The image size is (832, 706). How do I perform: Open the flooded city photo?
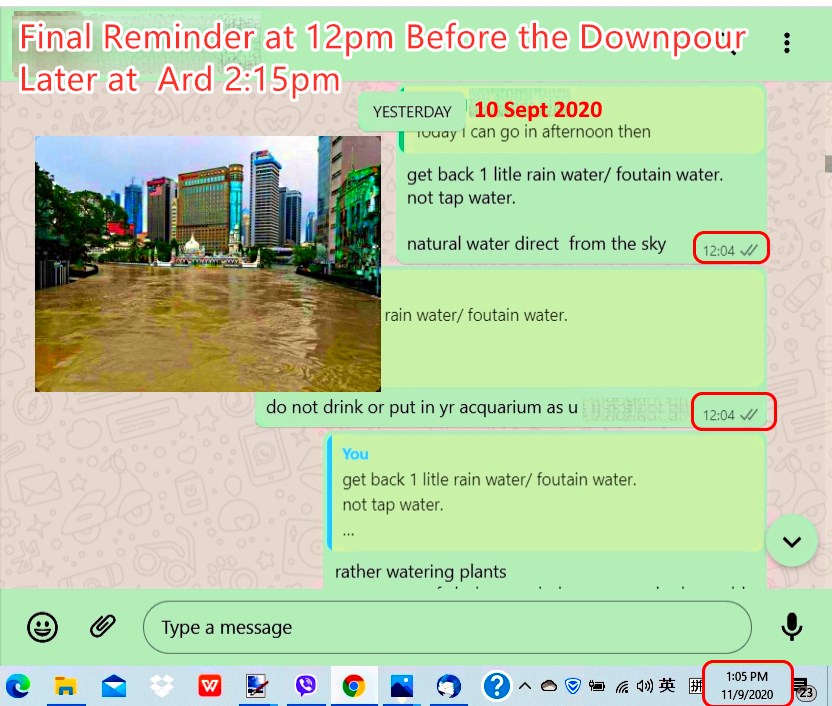point(207,264)
